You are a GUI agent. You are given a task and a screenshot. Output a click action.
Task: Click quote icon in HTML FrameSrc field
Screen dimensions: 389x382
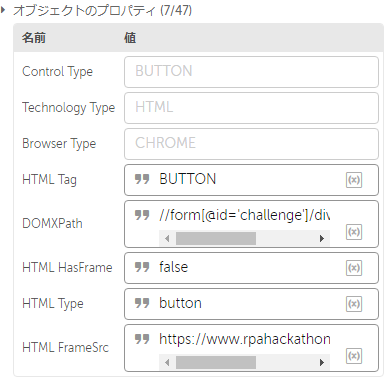point(142,339)
